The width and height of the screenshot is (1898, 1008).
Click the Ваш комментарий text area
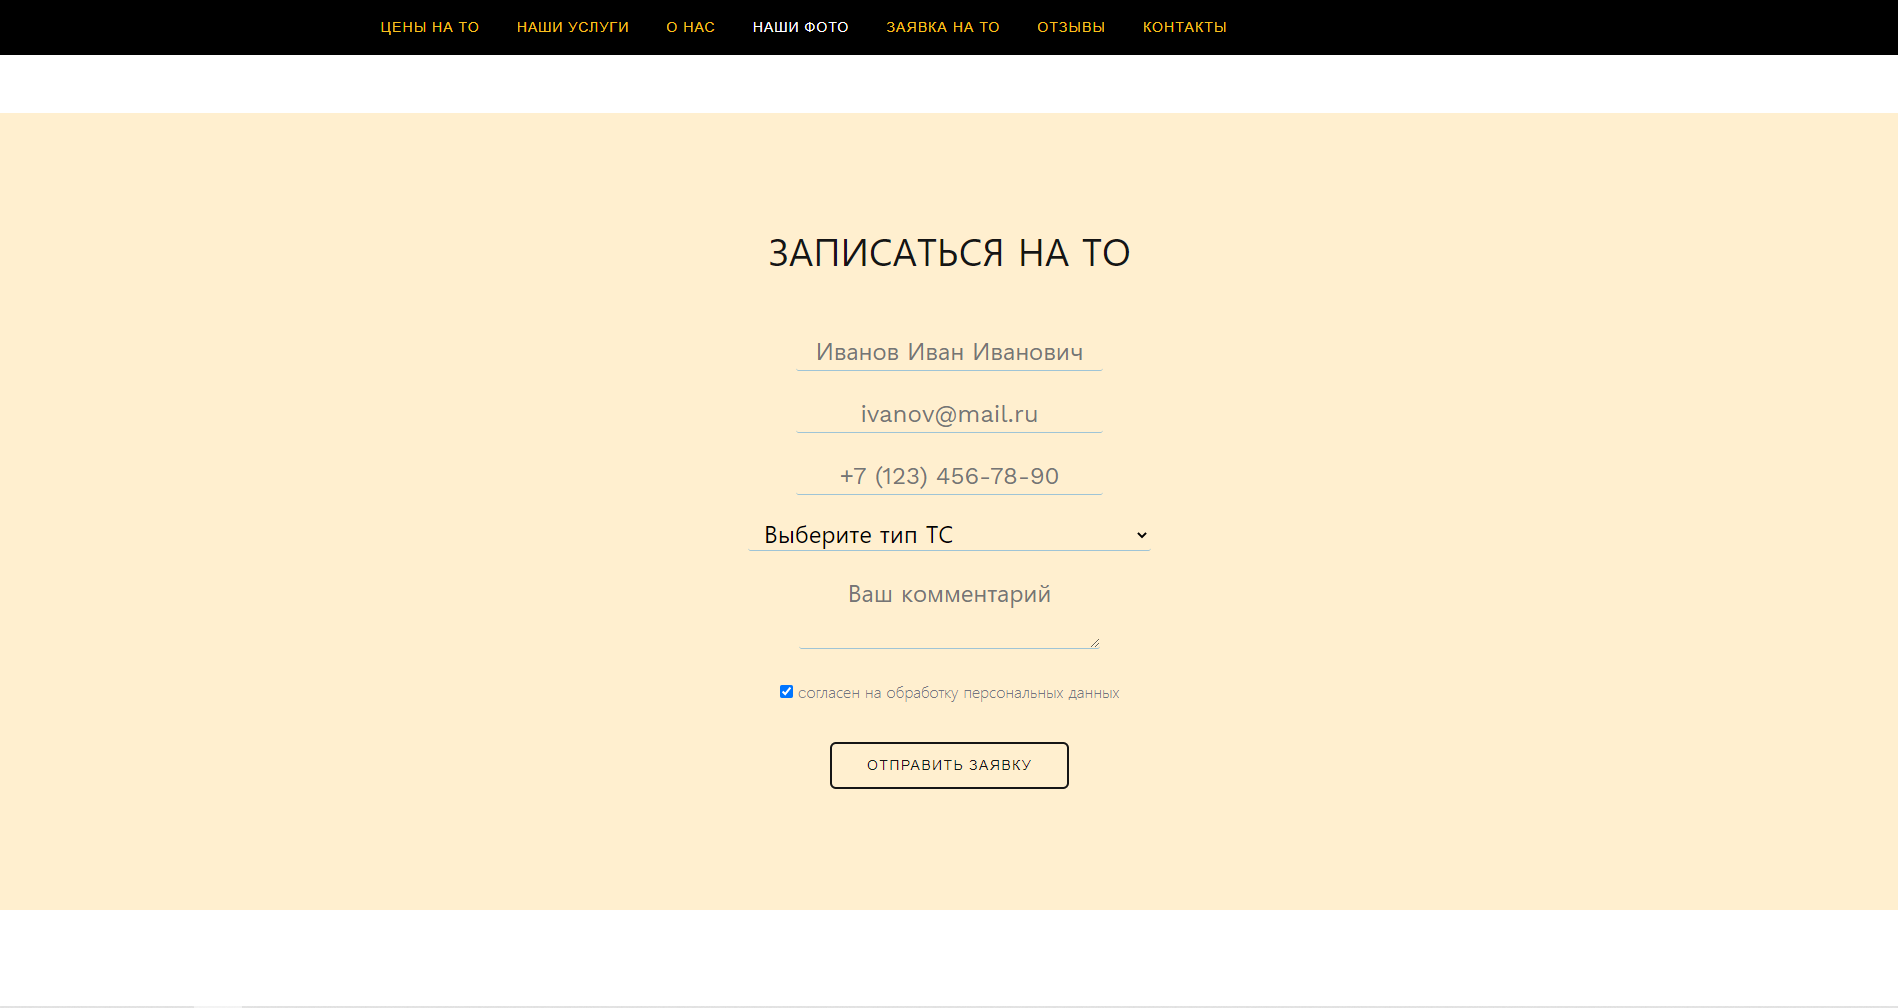(x=949, y=612)
